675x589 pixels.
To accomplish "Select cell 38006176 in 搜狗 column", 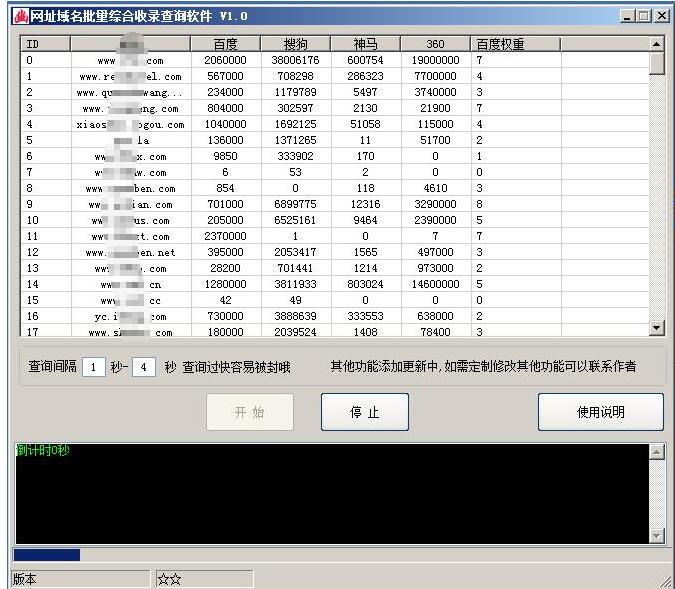I will tap(295, 60).
